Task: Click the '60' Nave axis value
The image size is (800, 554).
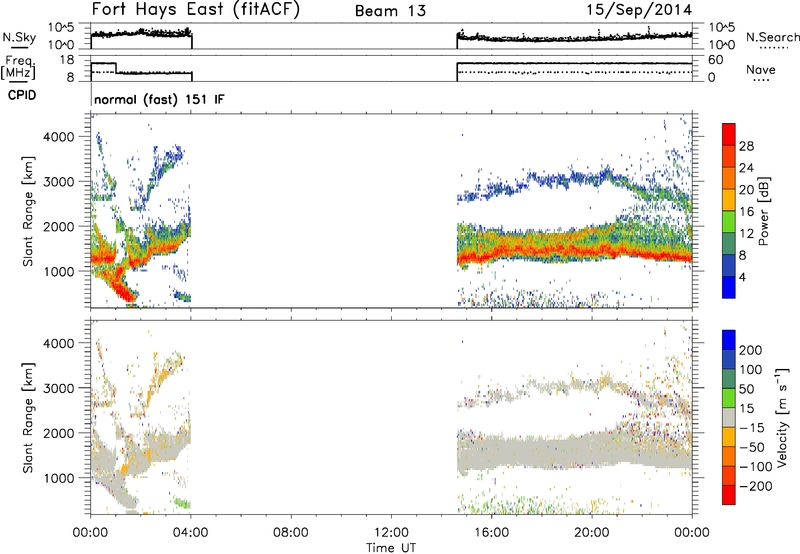Action: pos(716,60)
